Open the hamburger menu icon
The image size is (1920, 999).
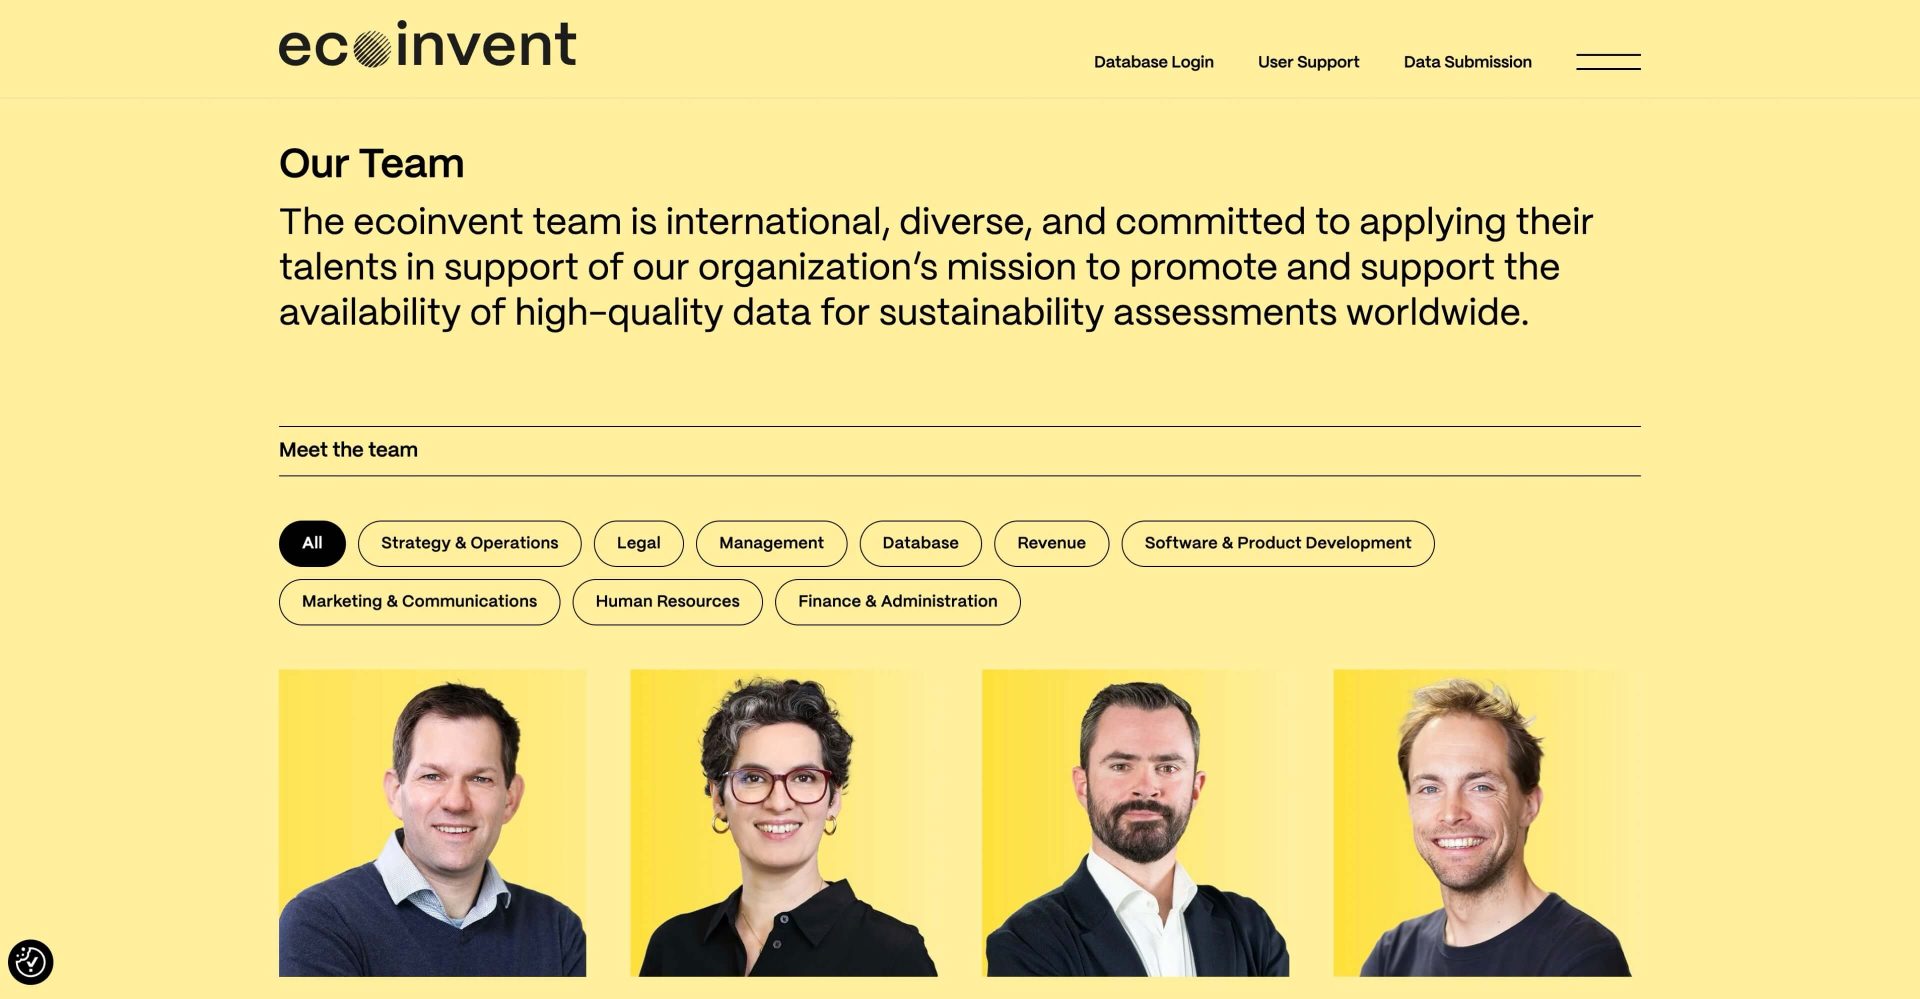coord(1607,62)
